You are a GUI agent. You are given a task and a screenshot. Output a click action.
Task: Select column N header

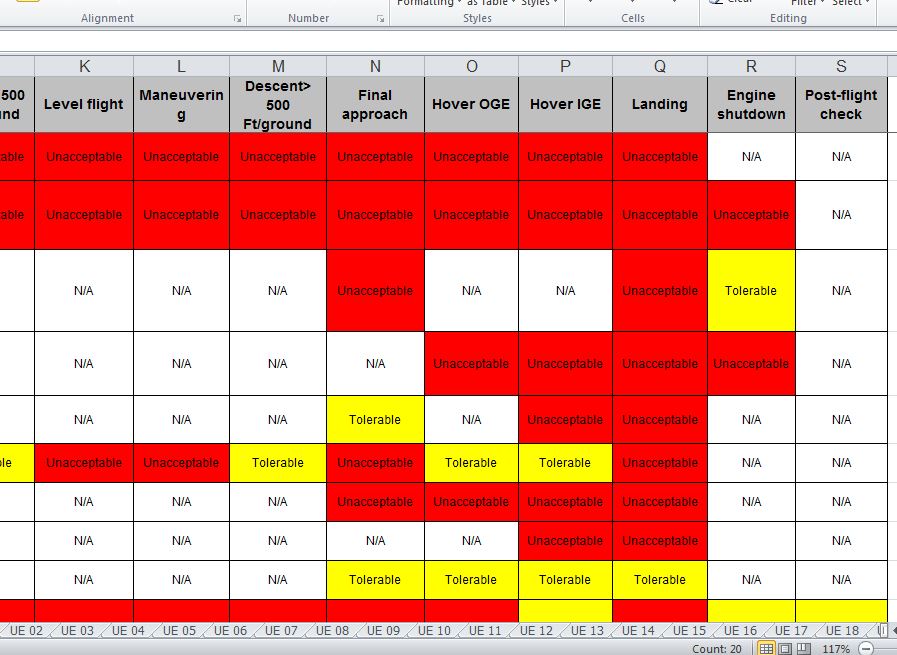[375, 66]
